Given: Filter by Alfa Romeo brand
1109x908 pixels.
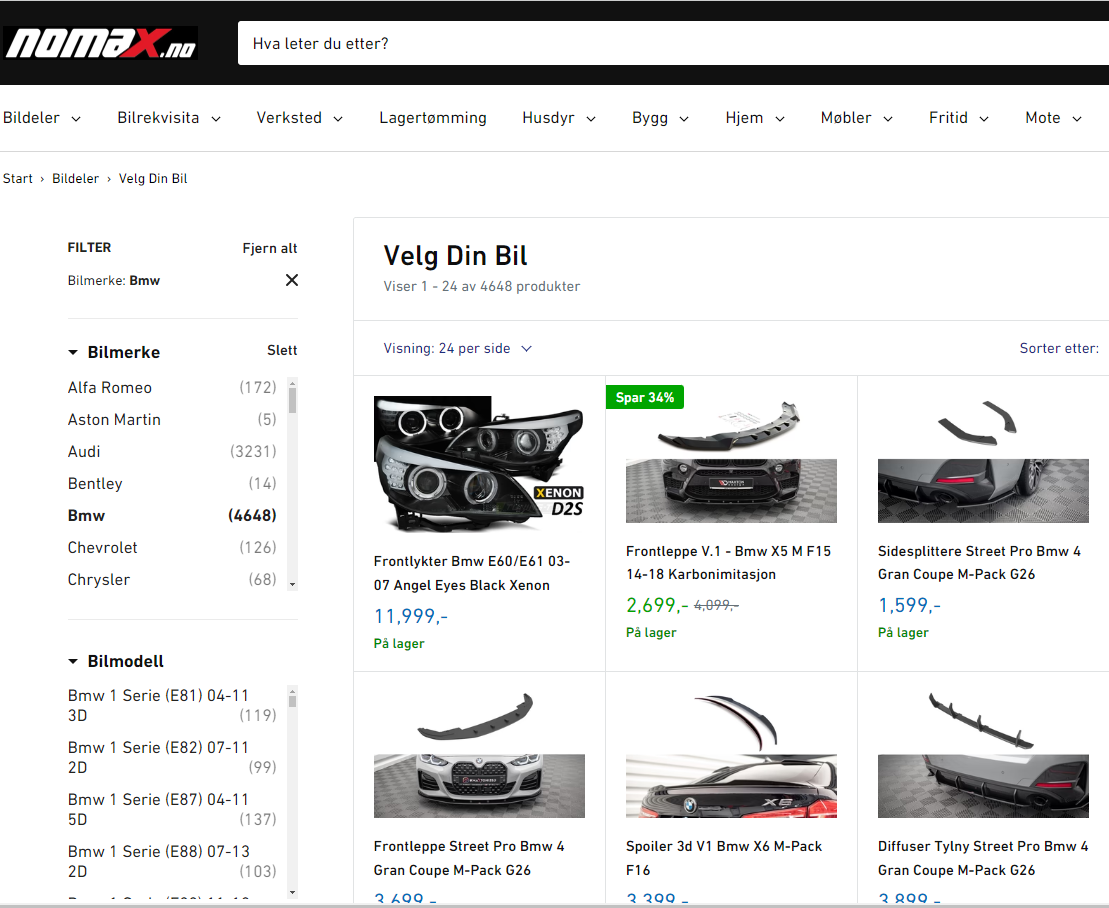Looking at the screenshot, I should click(x=172, y=388).
